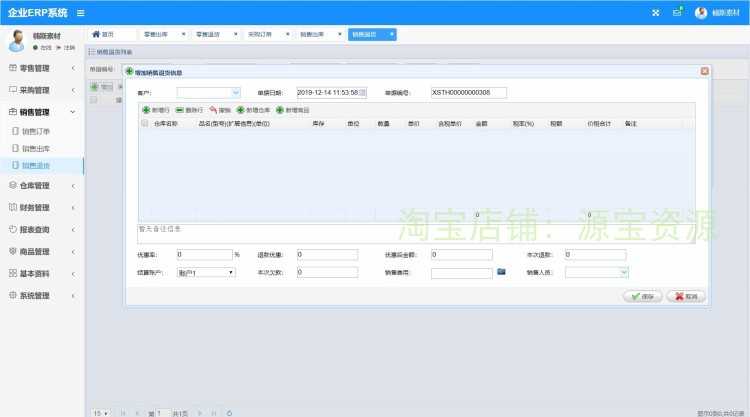Click the sidebar user profile picture

coord(17,41)
